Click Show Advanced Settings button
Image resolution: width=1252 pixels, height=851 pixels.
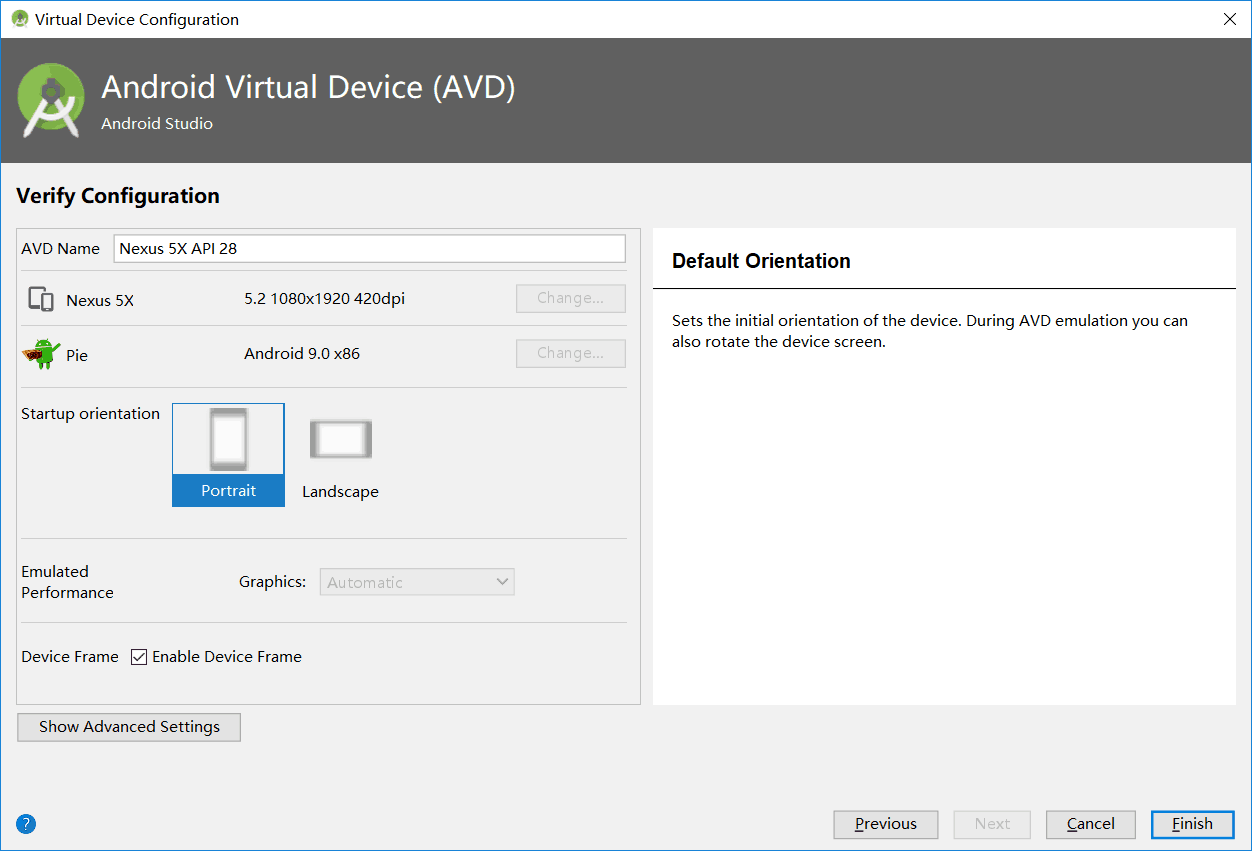click(129, 727)
